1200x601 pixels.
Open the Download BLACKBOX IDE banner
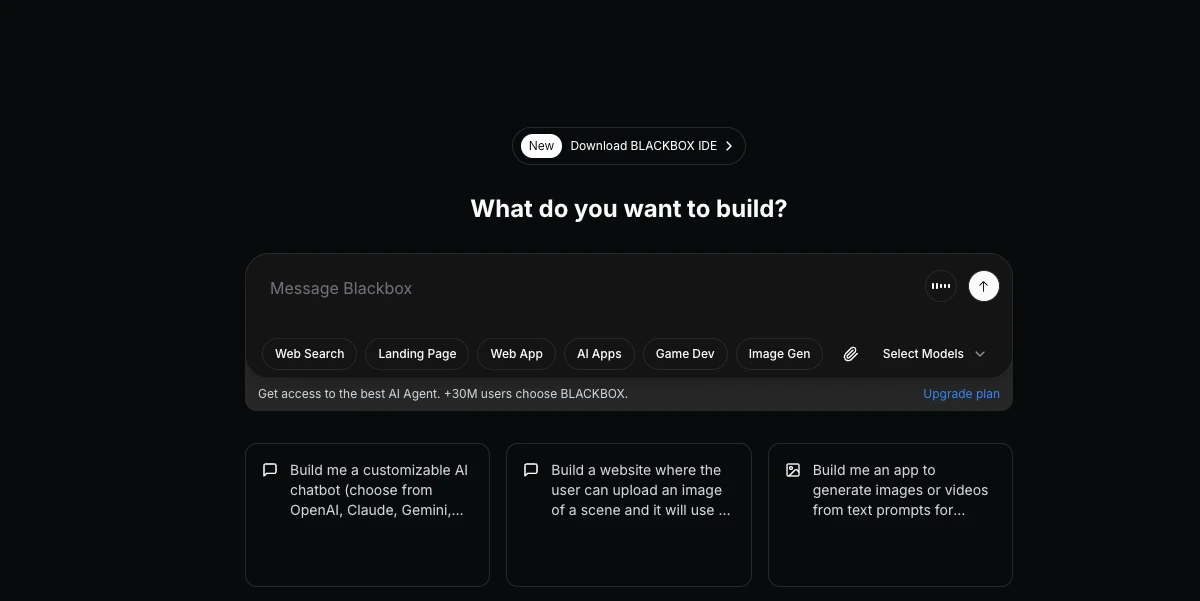643,146
